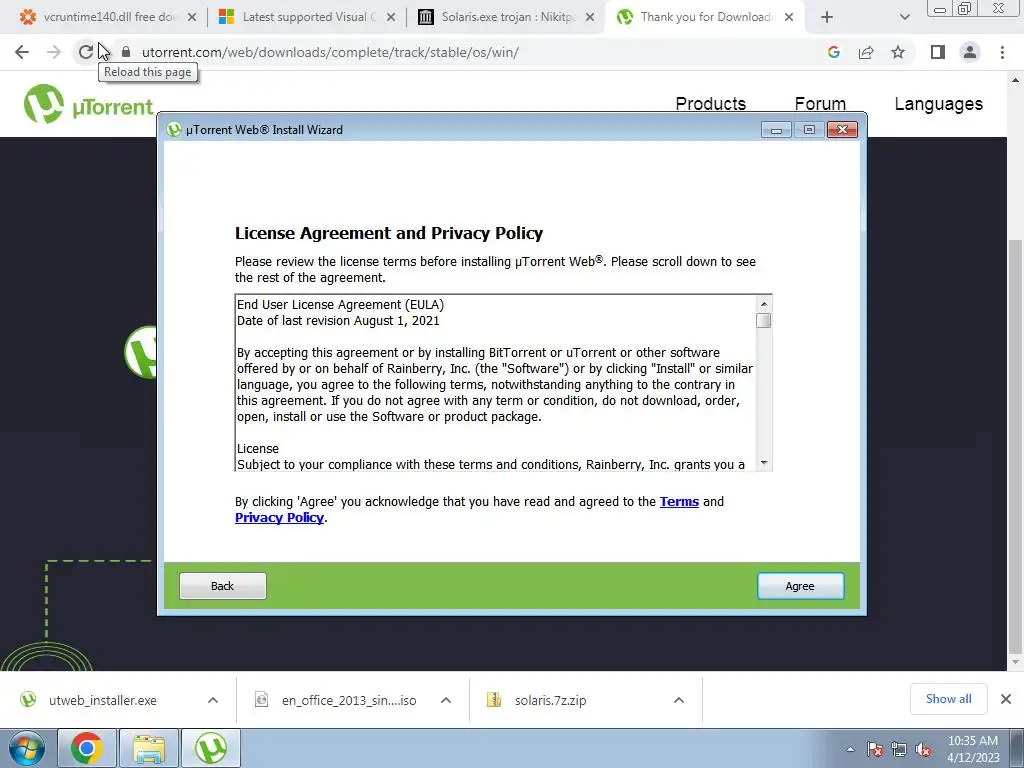
Task: Expand options for en_office_2013 iso
Action: tap(446, 700)
